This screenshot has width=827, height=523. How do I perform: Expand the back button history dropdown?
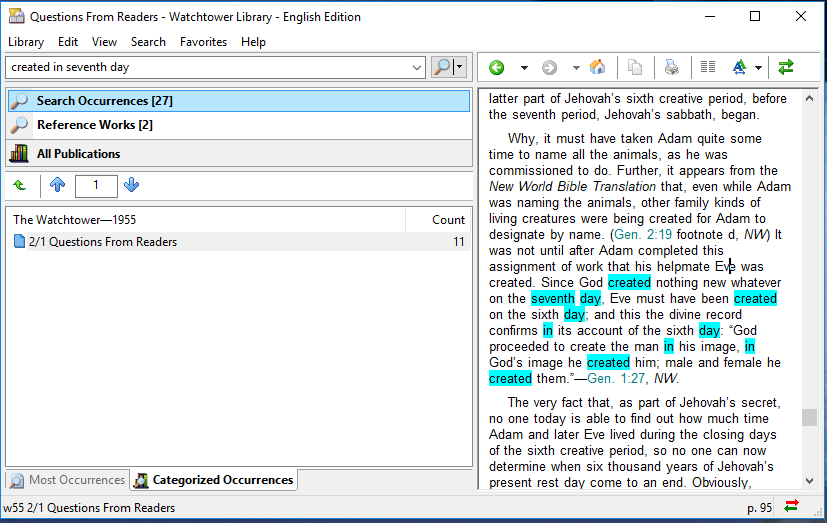[x=523, y=68]
